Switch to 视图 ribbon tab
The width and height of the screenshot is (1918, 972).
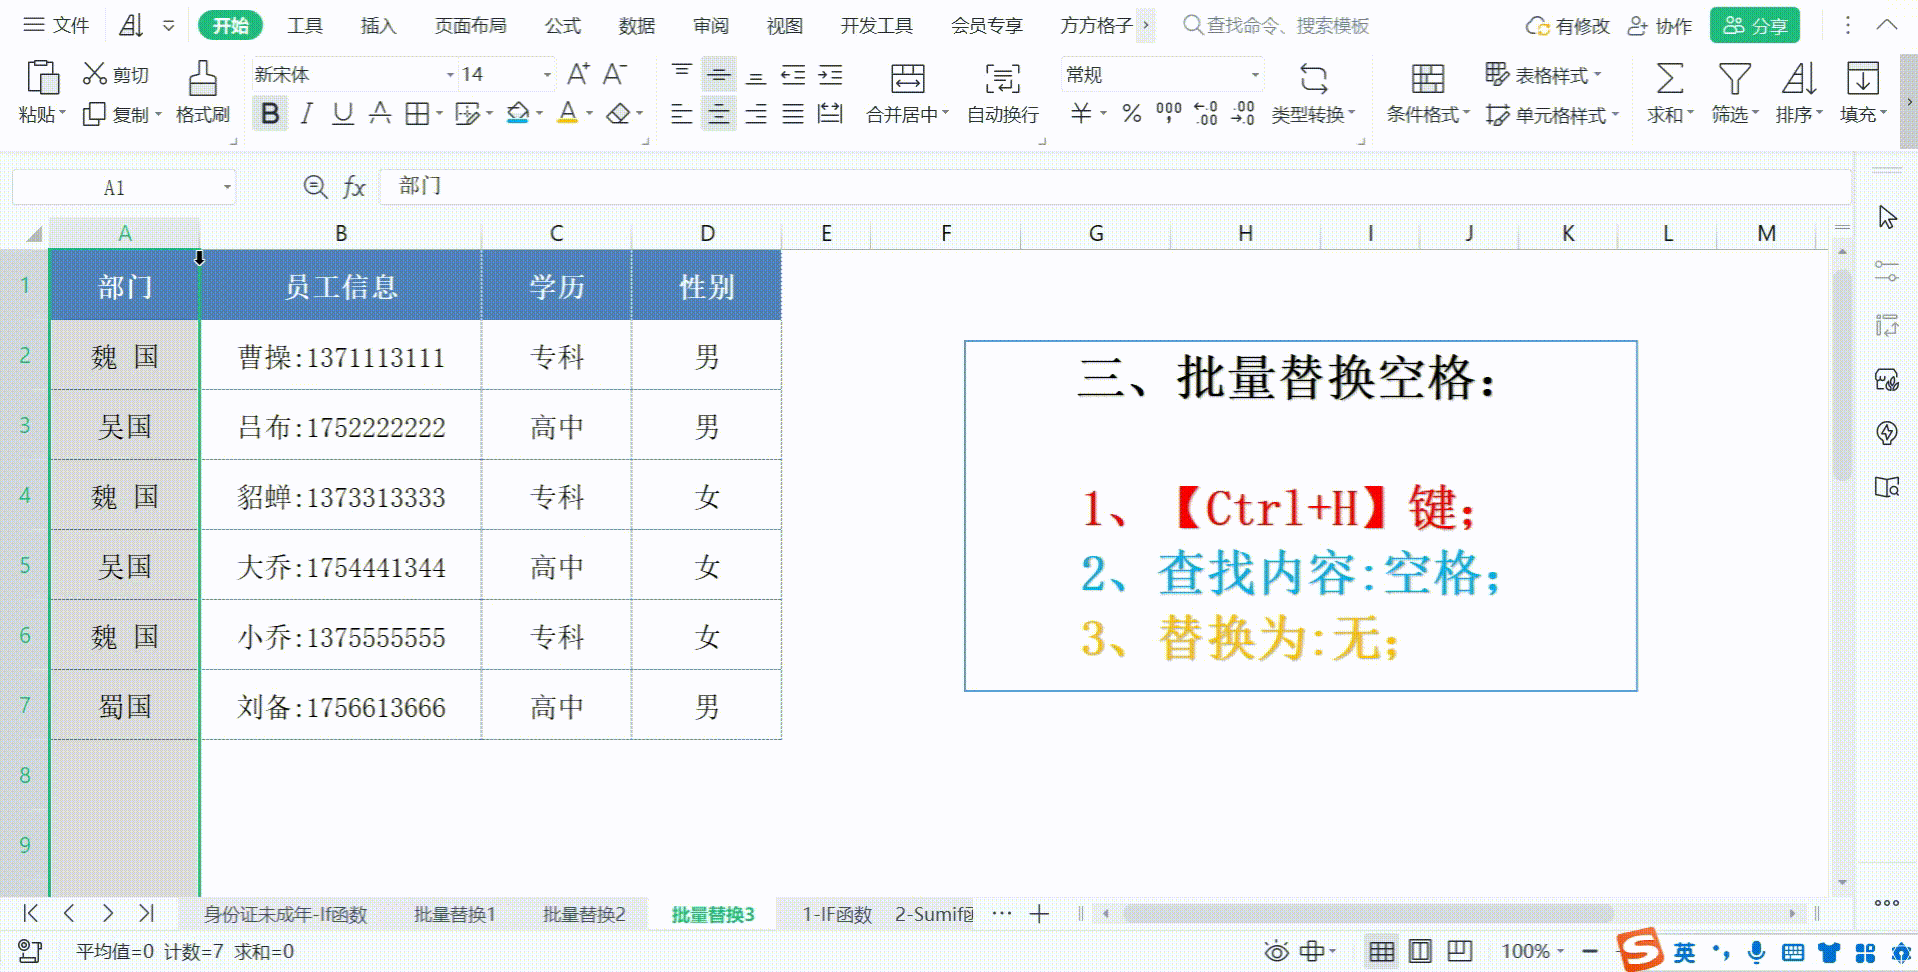785,25
